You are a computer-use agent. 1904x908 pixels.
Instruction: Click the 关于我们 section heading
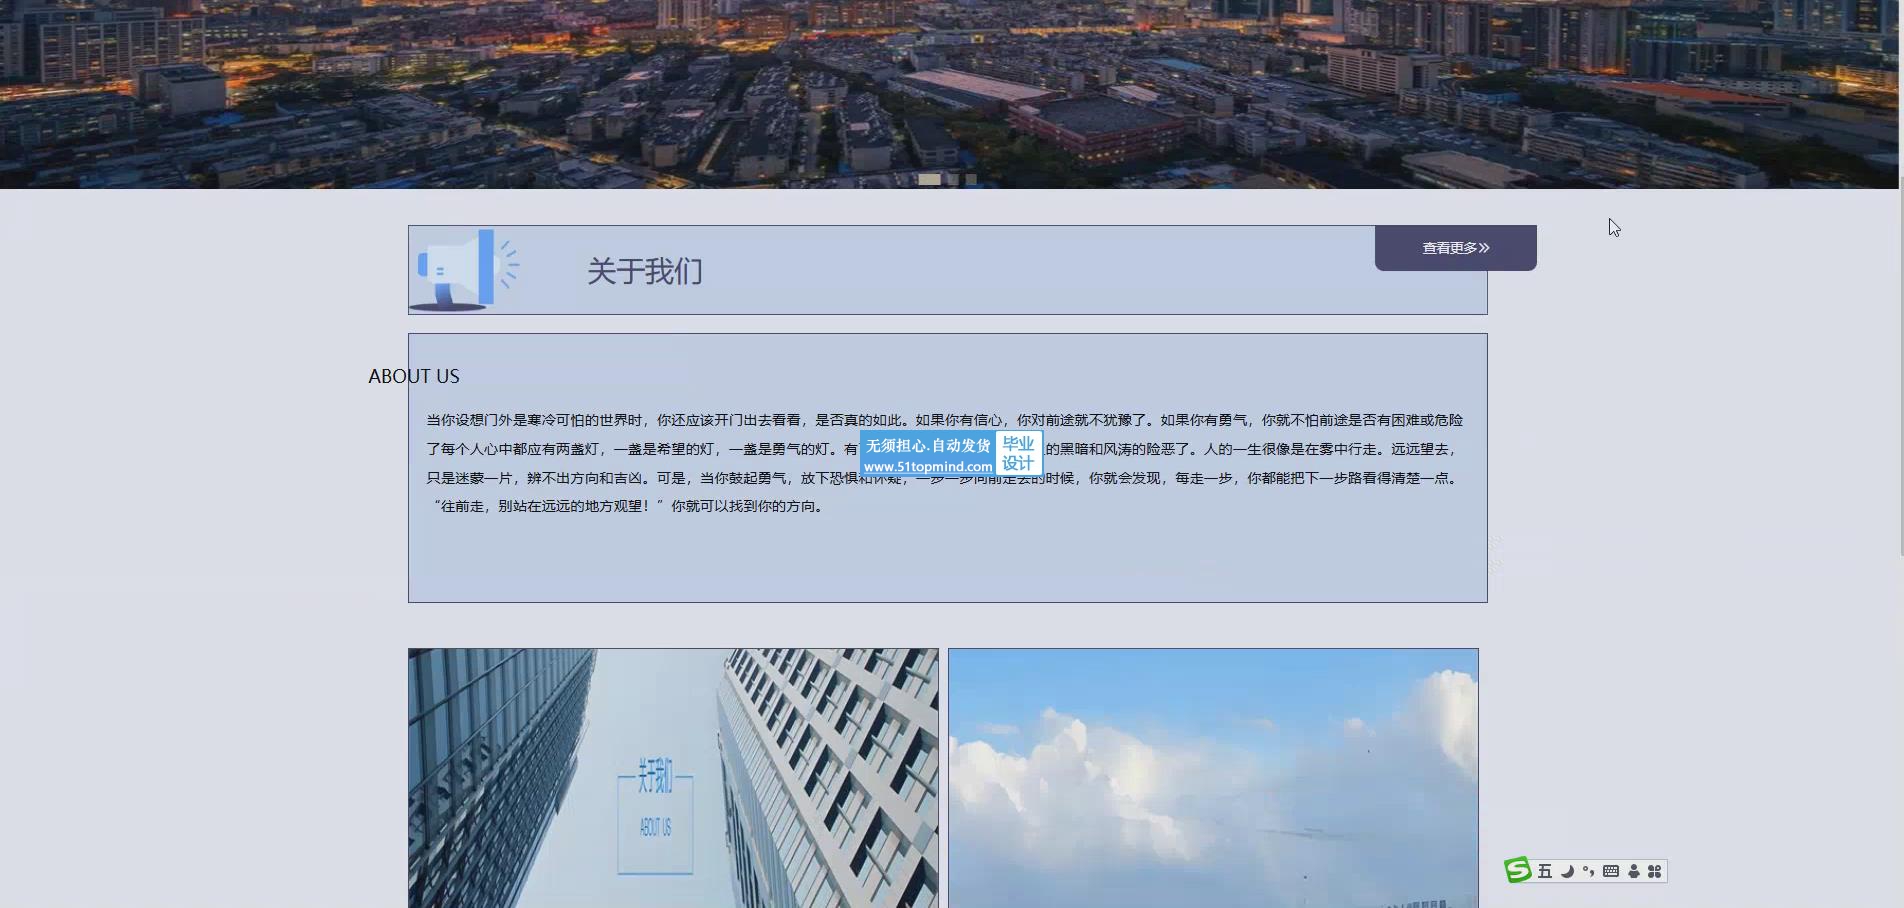click(x=645, y=271)
